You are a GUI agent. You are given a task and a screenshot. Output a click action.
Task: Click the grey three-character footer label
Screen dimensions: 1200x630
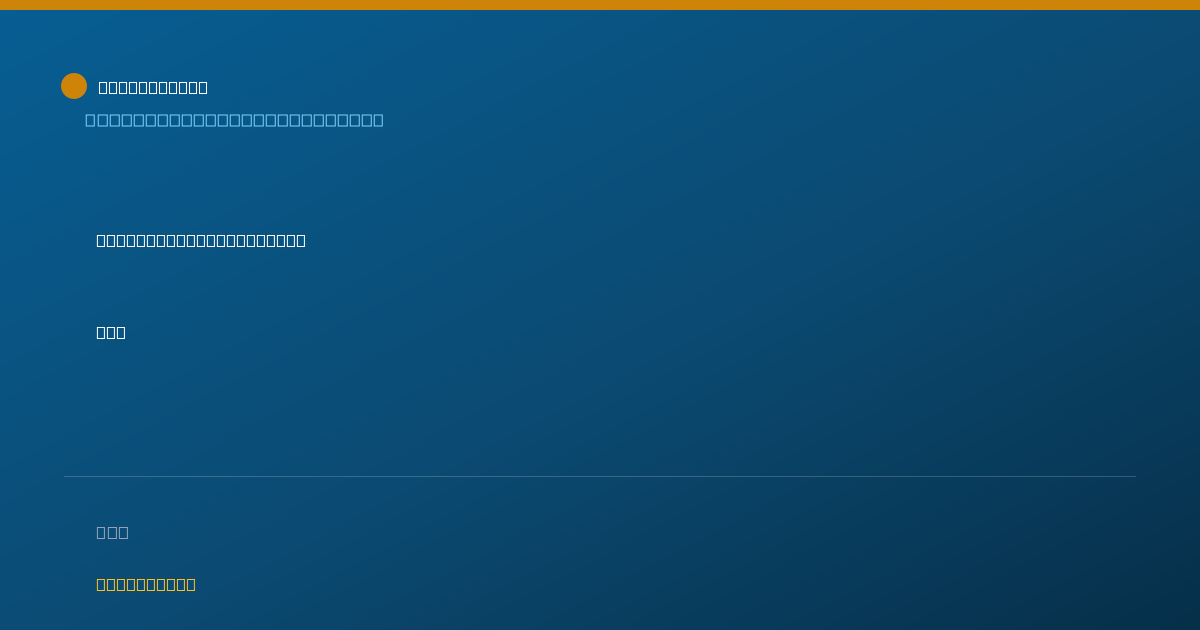pos(112,532)
